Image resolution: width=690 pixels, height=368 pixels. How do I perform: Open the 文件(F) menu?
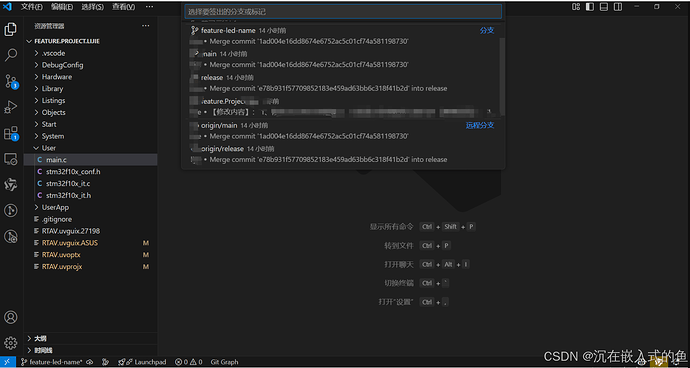(32, 7)
